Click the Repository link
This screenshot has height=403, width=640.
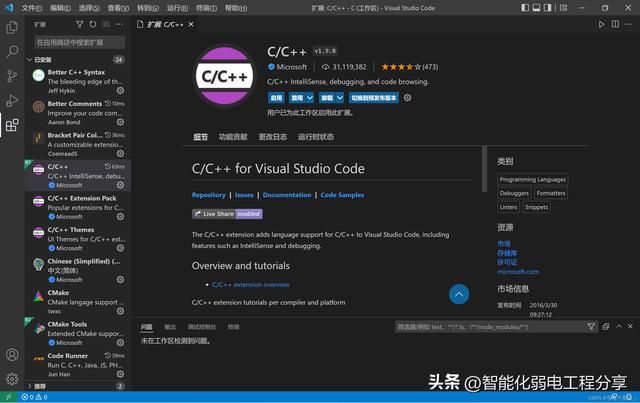(x=208, y=195)
